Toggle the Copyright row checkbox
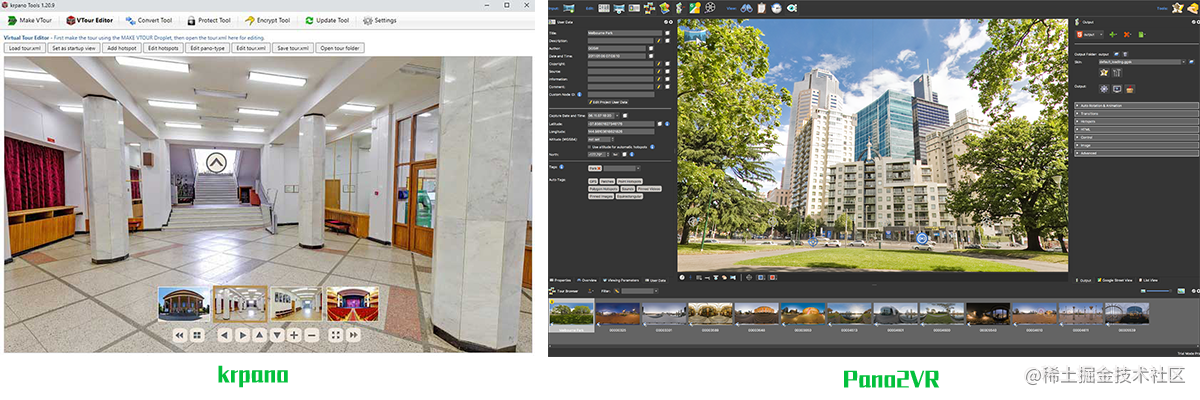 pos(667,64)
